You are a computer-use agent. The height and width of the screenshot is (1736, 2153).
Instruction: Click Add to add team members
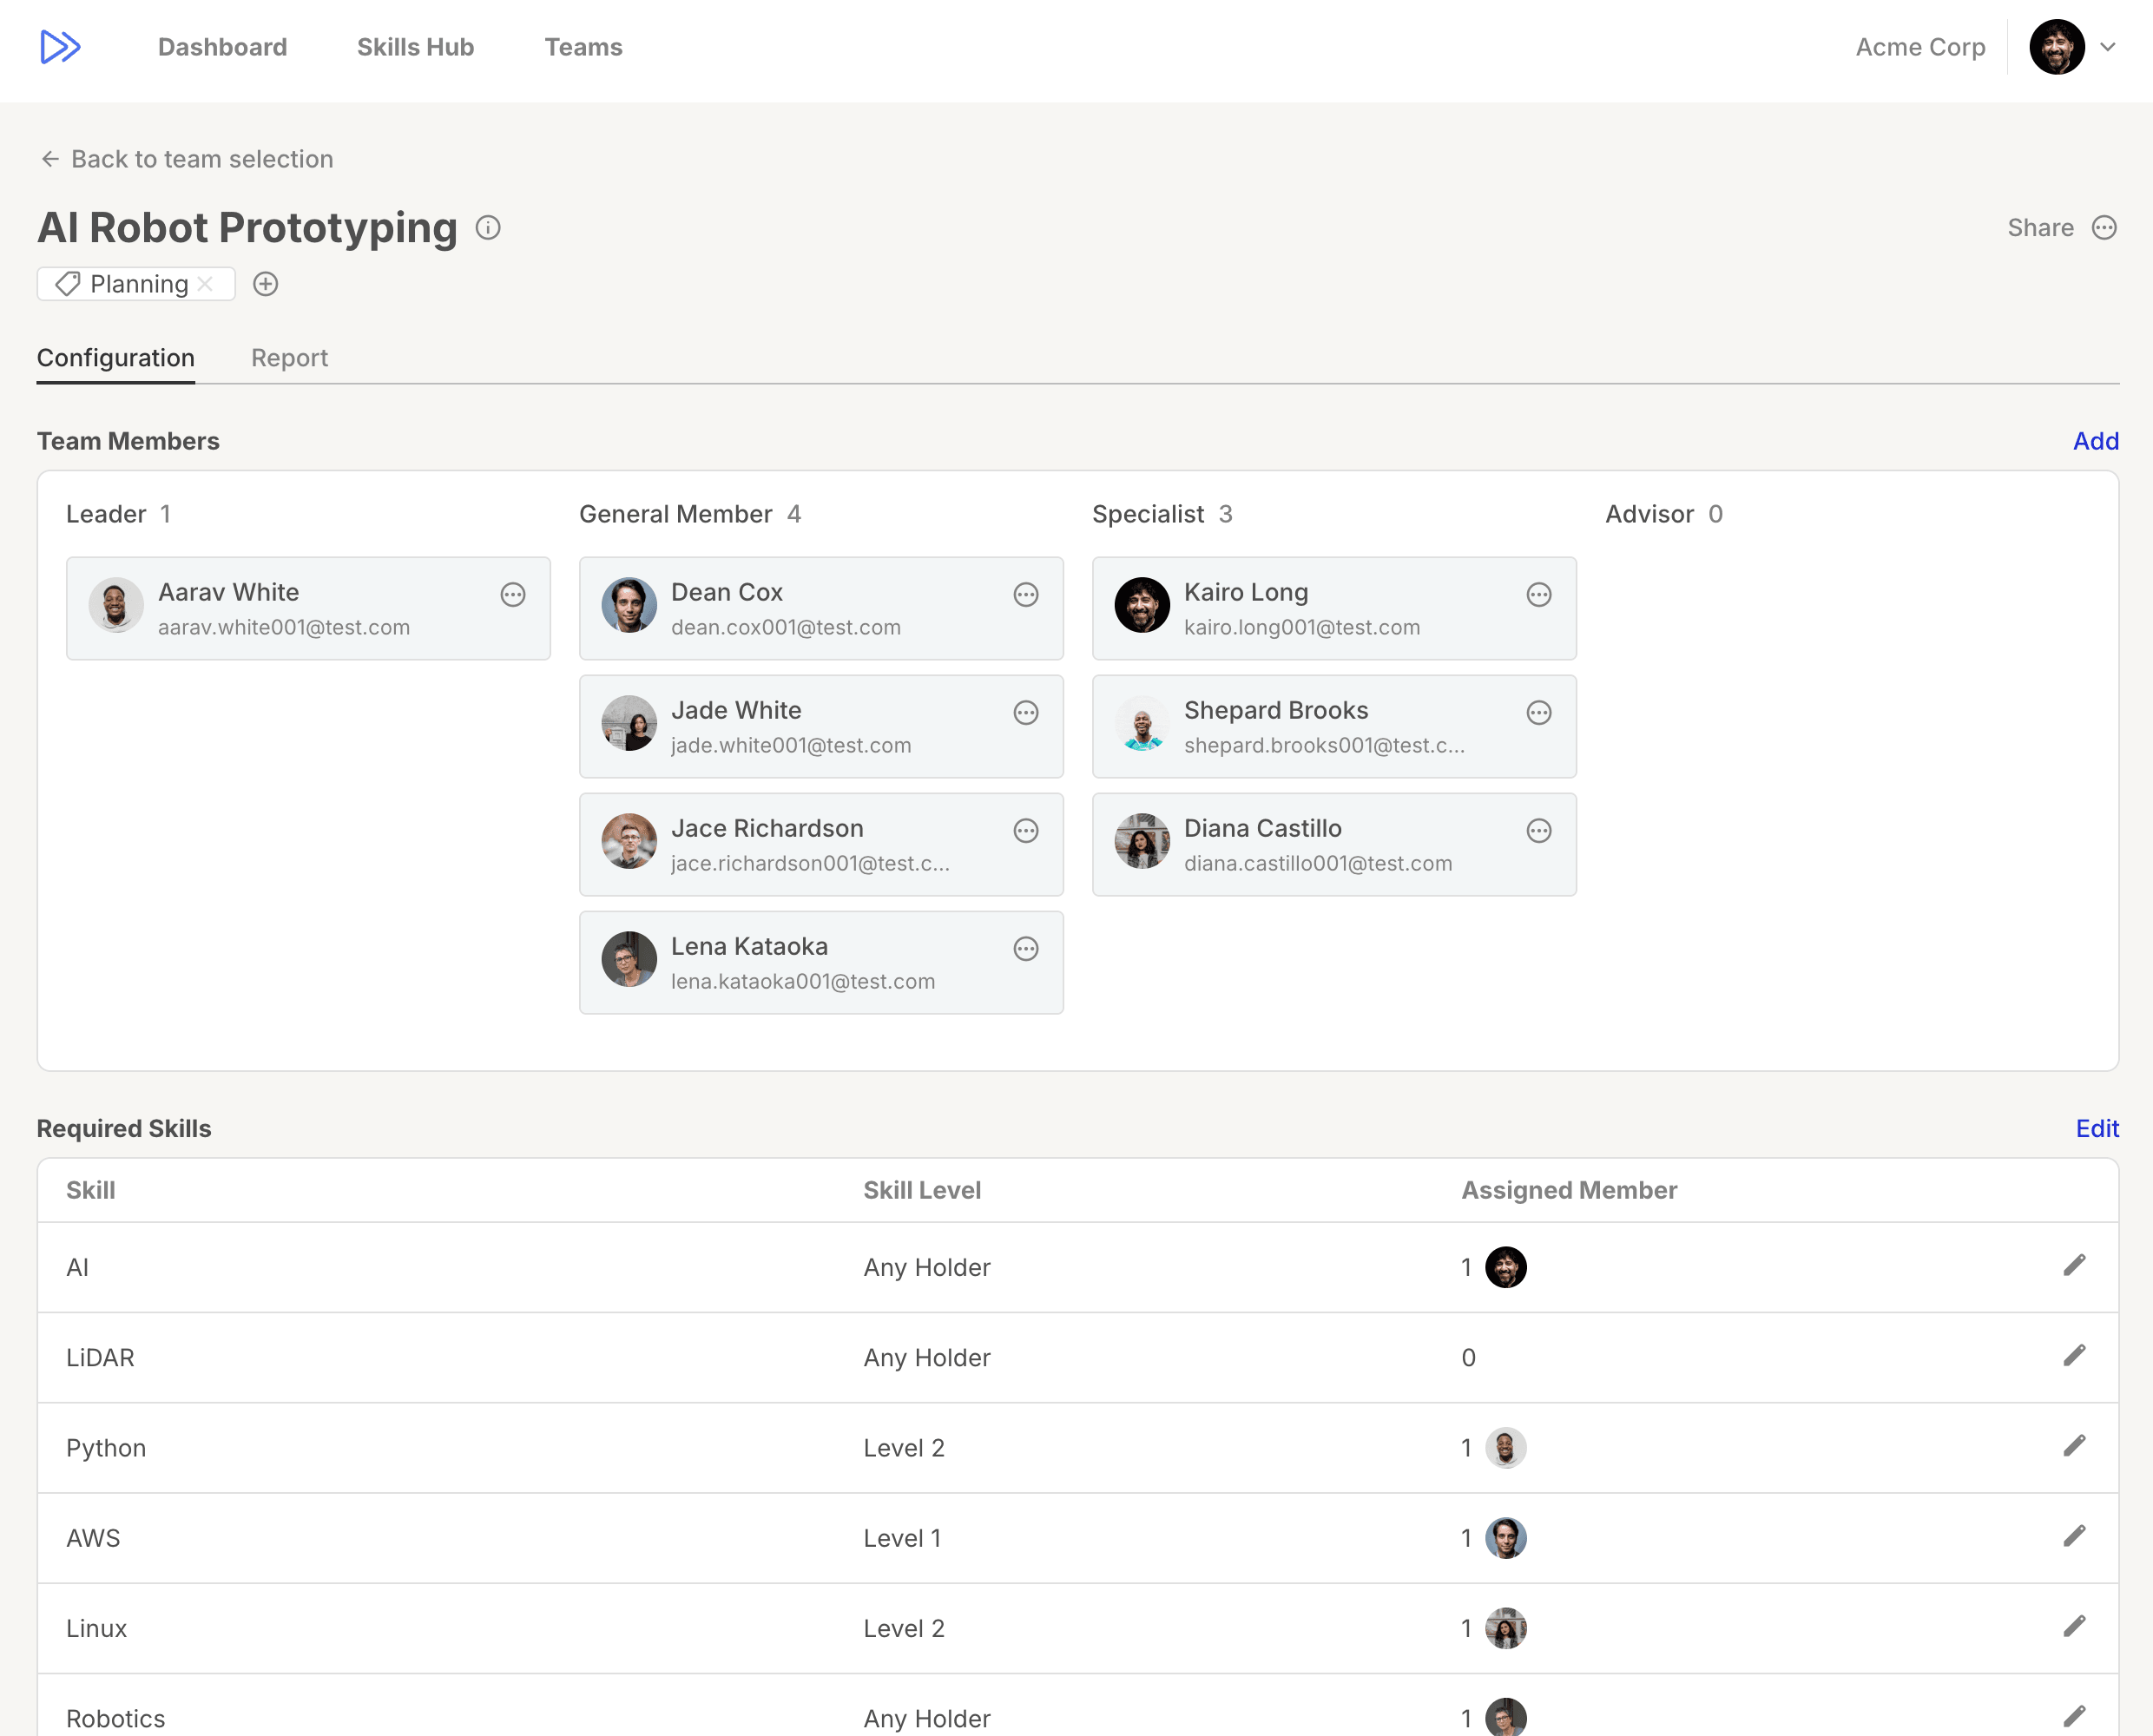(2095, 441)
